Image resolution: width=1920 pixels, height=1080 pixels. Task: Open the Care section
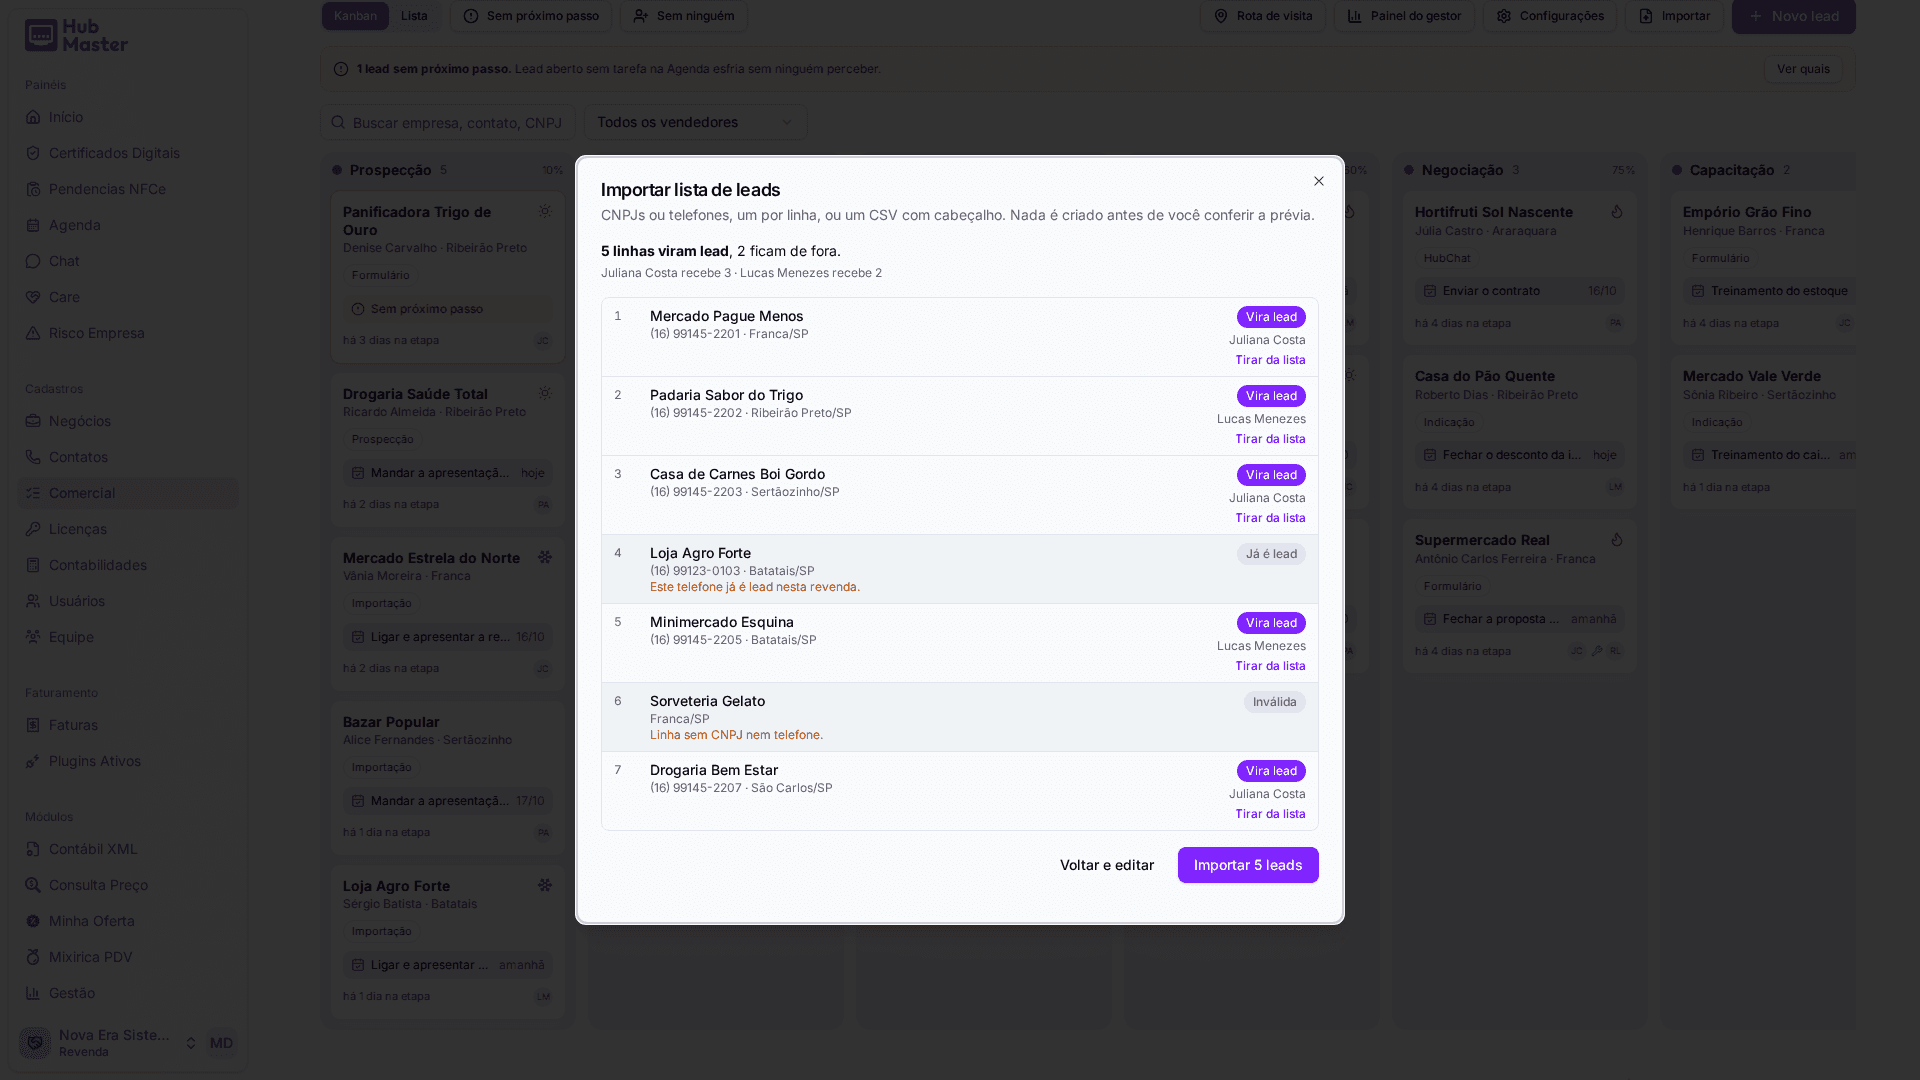pos(128,297)
